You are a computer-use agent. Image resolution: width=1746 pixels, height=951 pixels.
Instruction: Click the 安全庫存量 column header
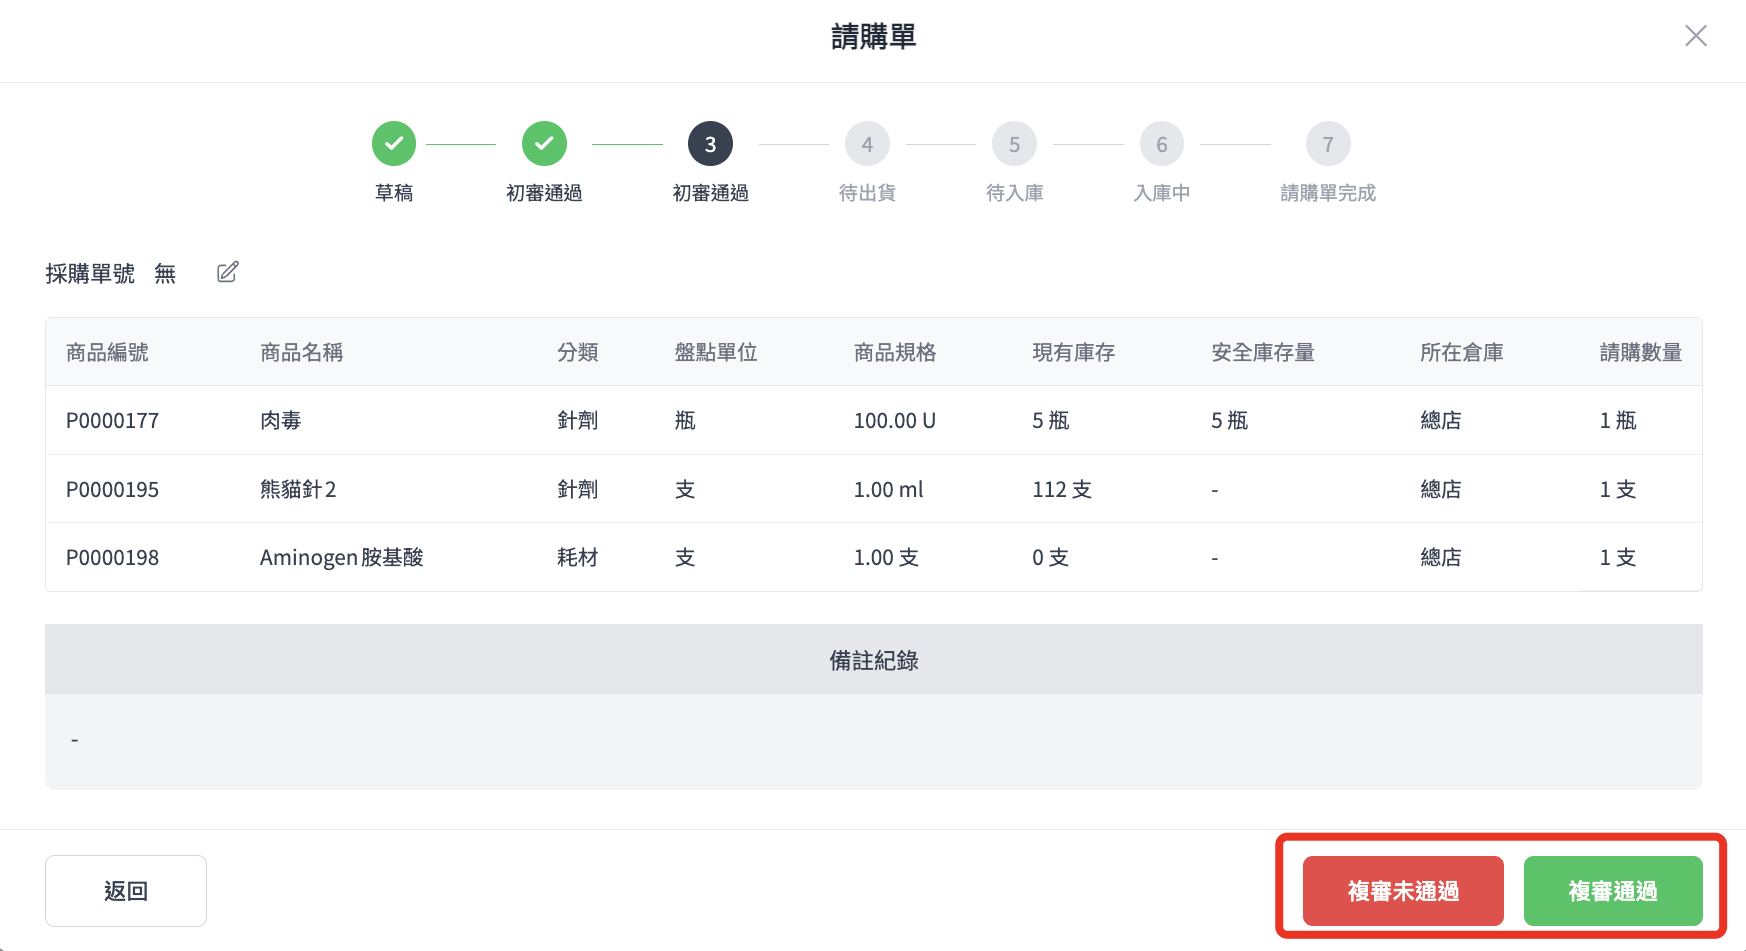click(1262, 352)
